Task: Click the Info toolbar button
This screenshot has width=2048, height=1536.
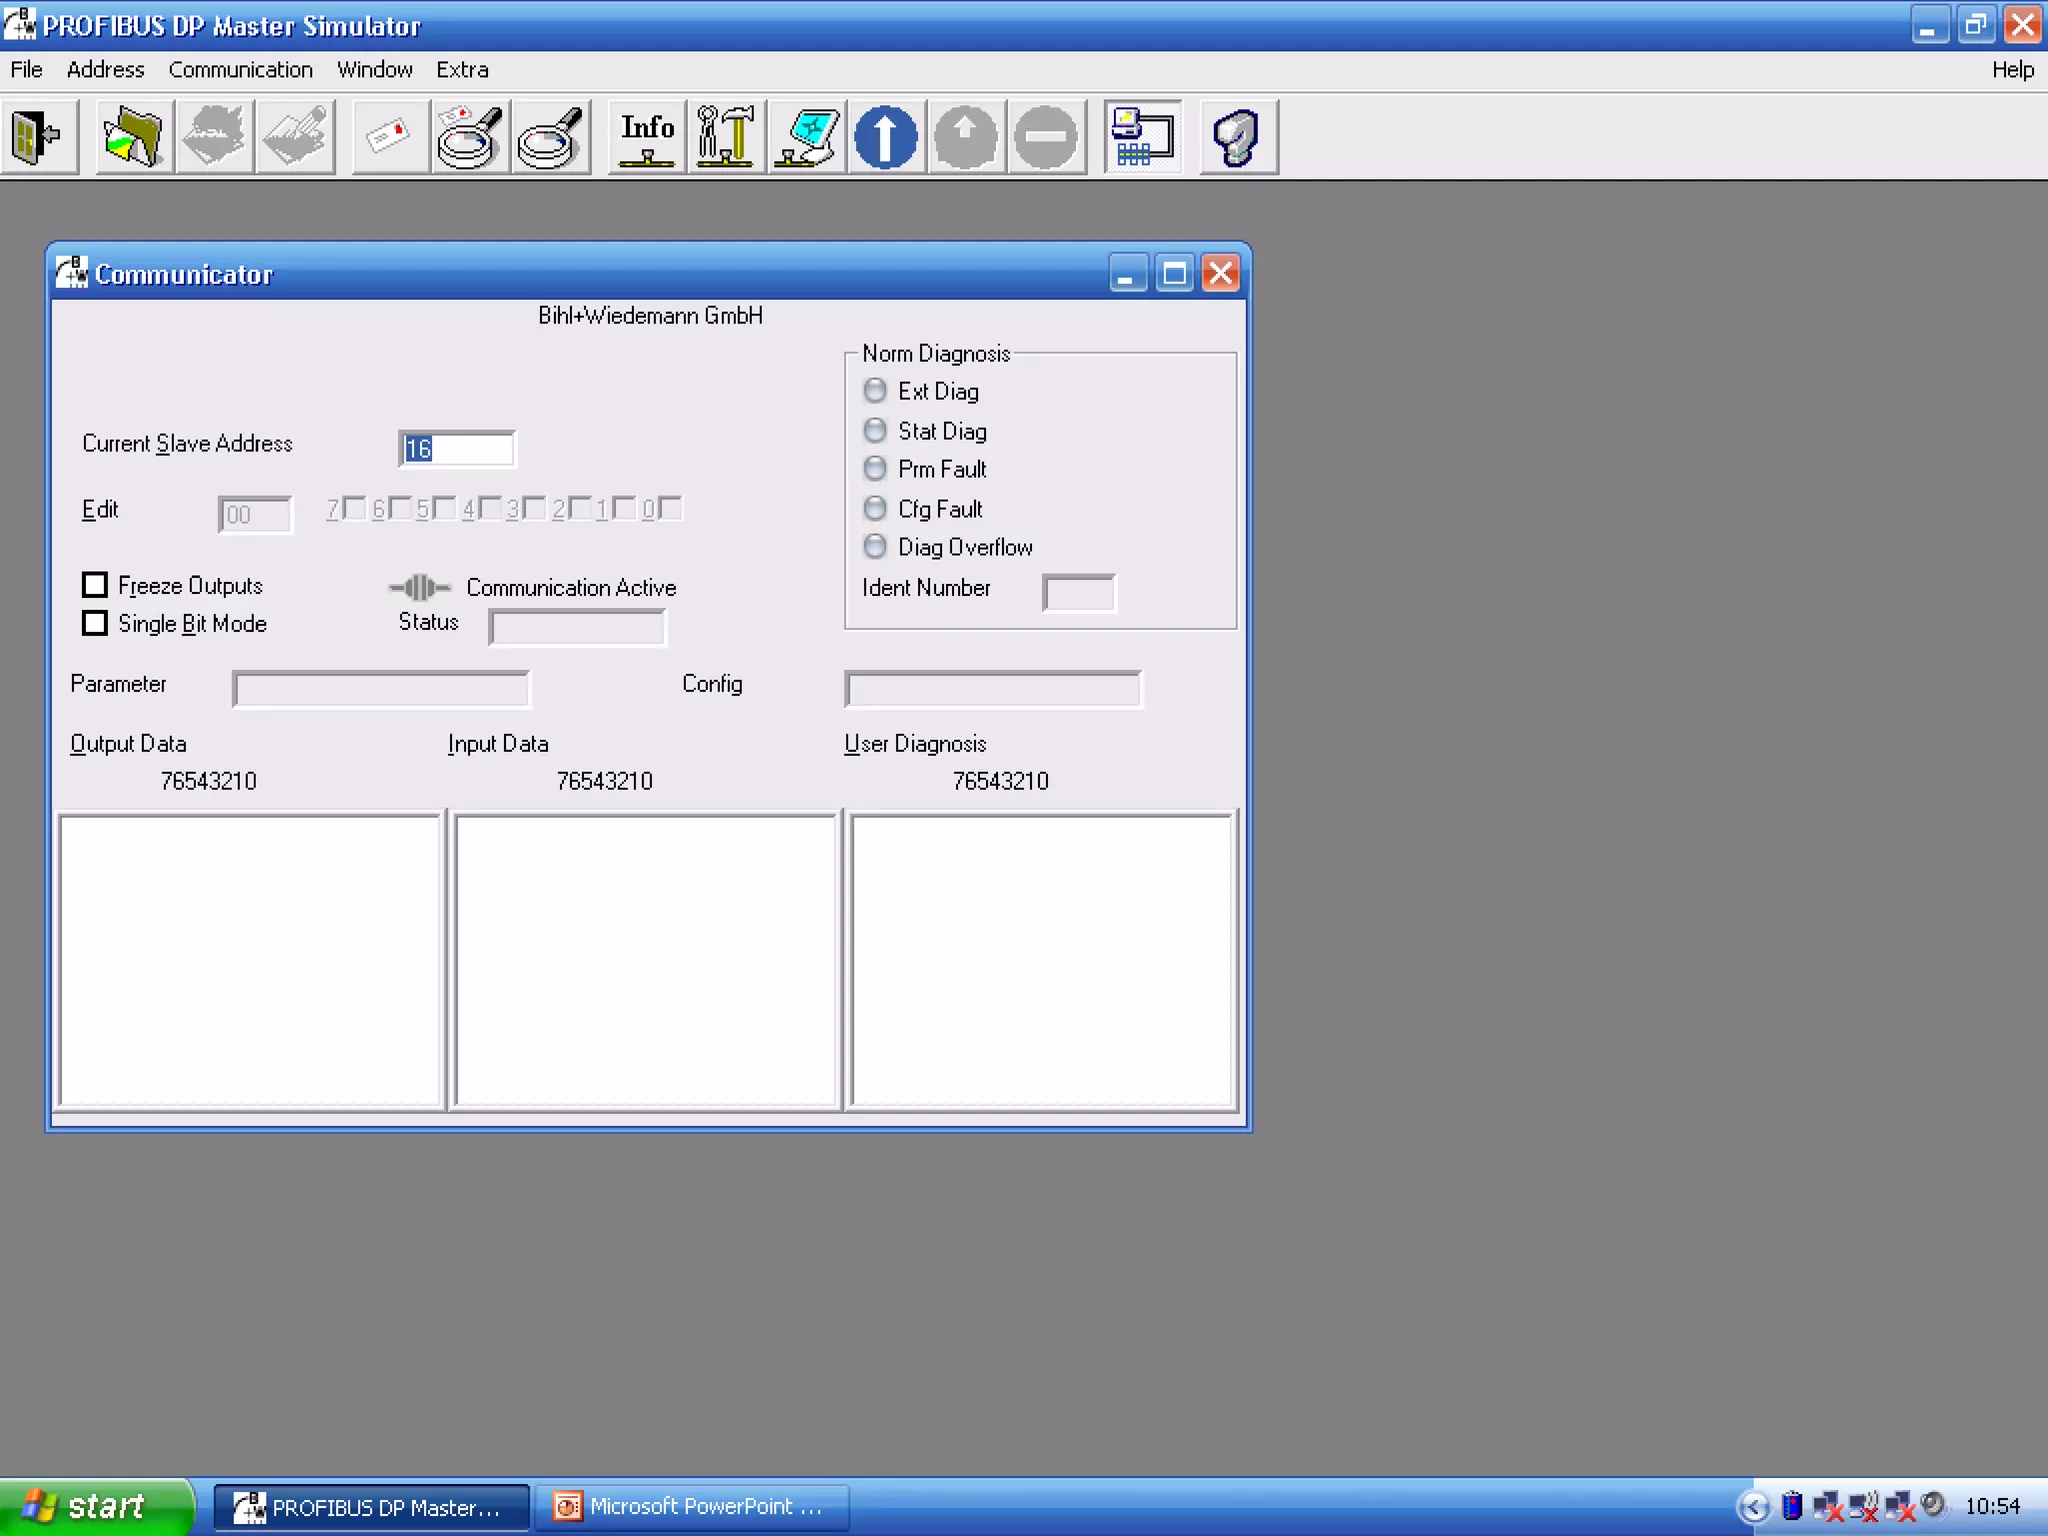Action: 647,137
